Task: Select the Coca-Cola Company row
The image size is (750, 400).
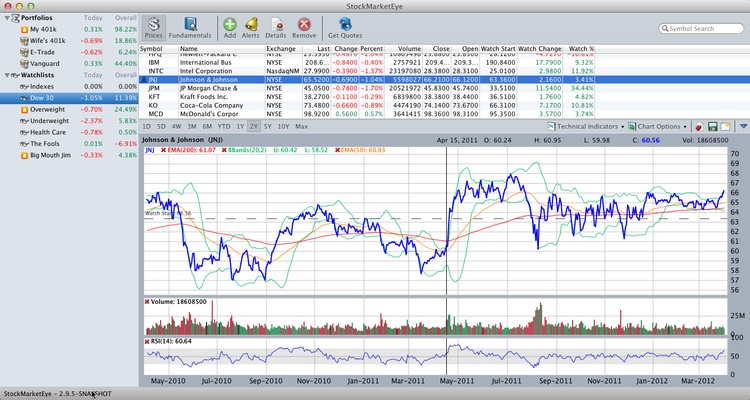Action: click(444, 106)
